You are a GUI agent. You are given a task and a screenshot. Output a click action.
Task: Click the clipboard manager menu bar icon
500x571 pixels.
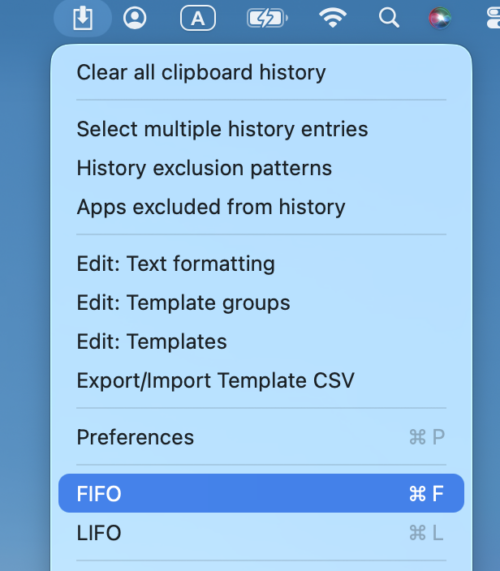coord(83,18)
